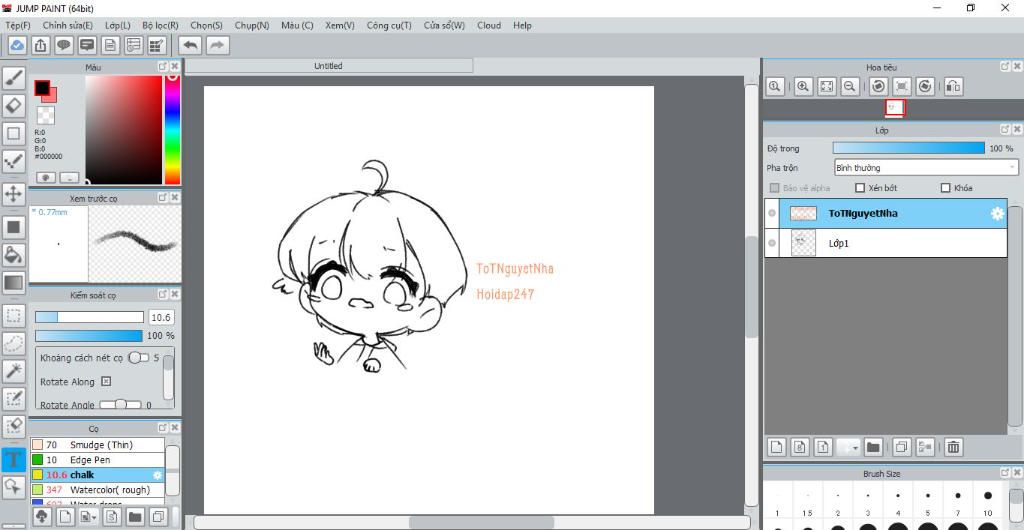Select the Lớp1 layer
Screen dimensions: 1024x530
pyautogui.click(x=886, y=243)
